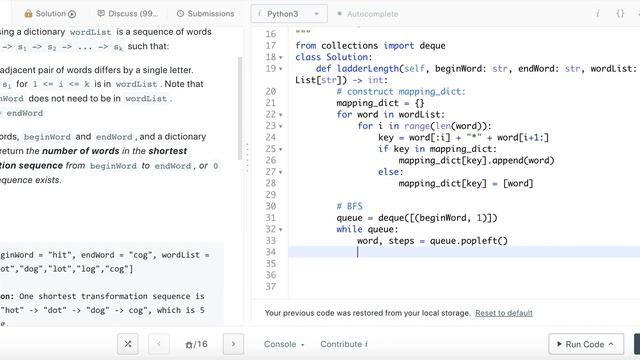Screen dimensions: 640x360
Task: Place cursor on empty line 34
Action: pyautogui.click(x=464, y=252)
